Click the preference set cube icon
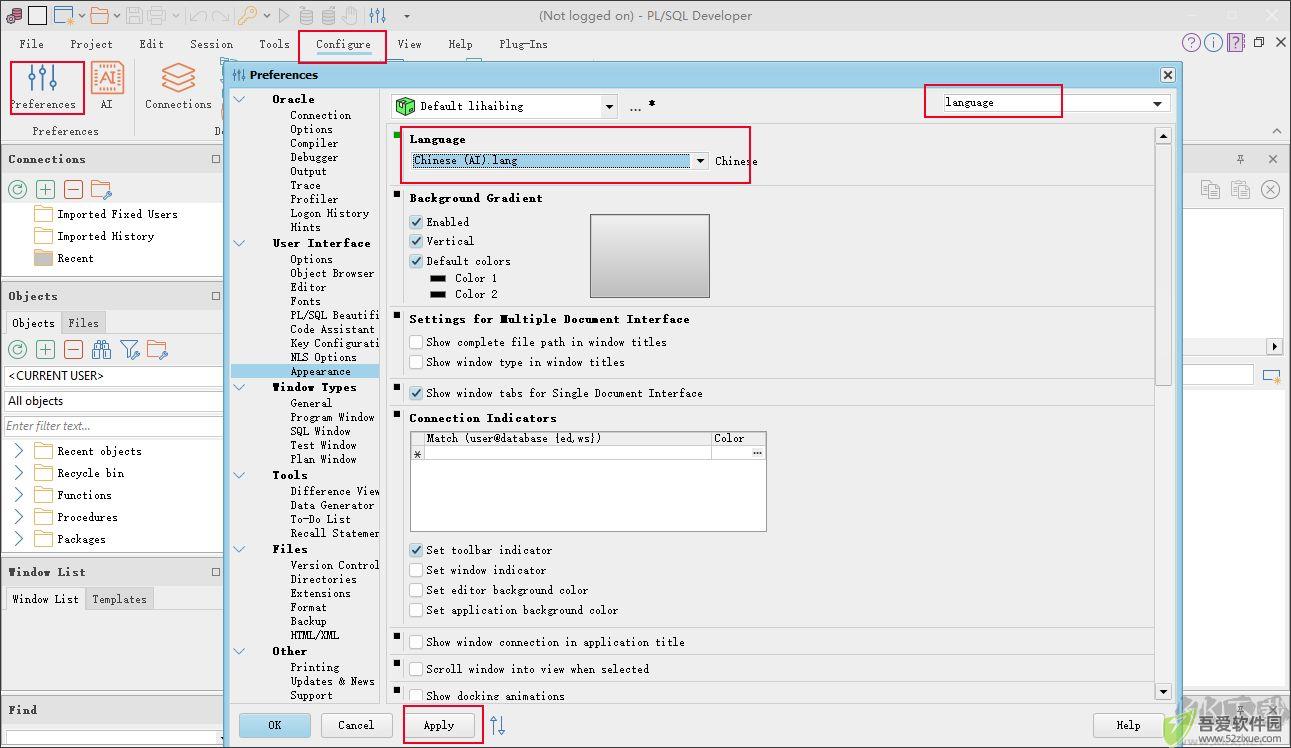This screenshot has height=748, width=1291. pyautogui.click(x=405, y=105)
